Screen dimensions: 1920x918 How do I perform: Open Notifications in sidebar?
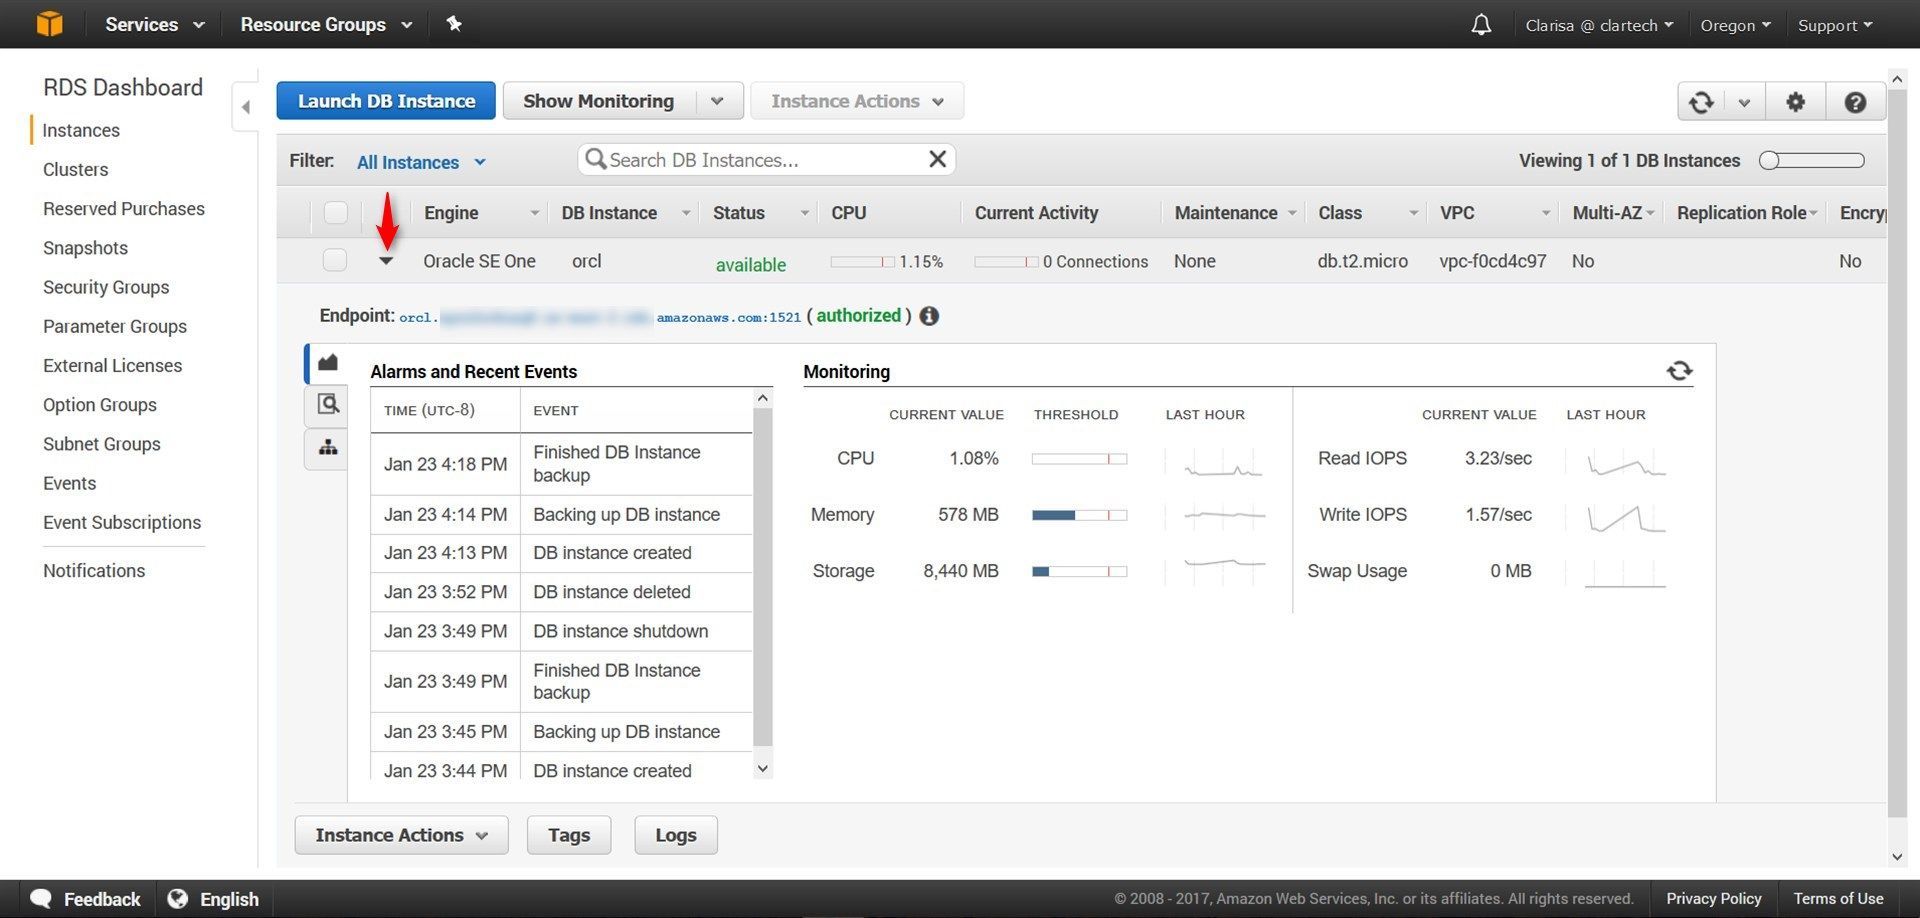tap(94, 570)
